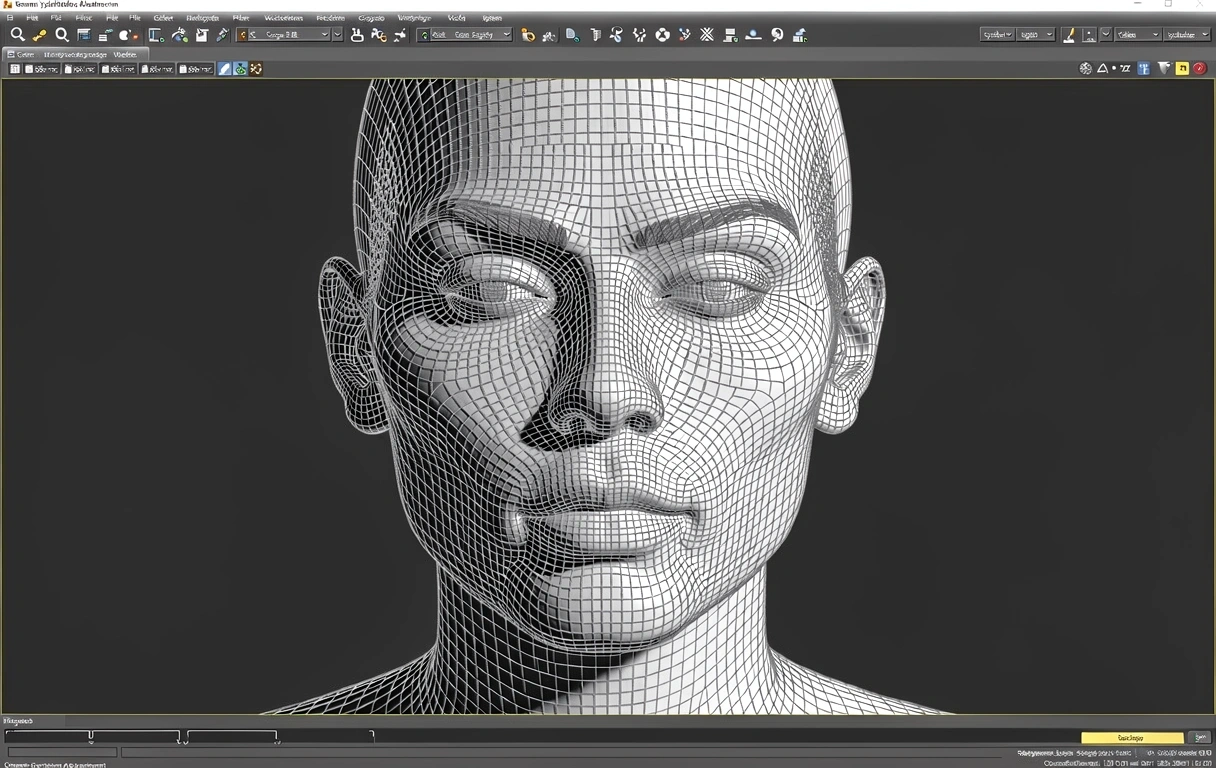Image resolution: width=1216 pixels, height=768 pixels.
Task: Select the Zoom magnifier tool
Action: click(x=18, y=34)
